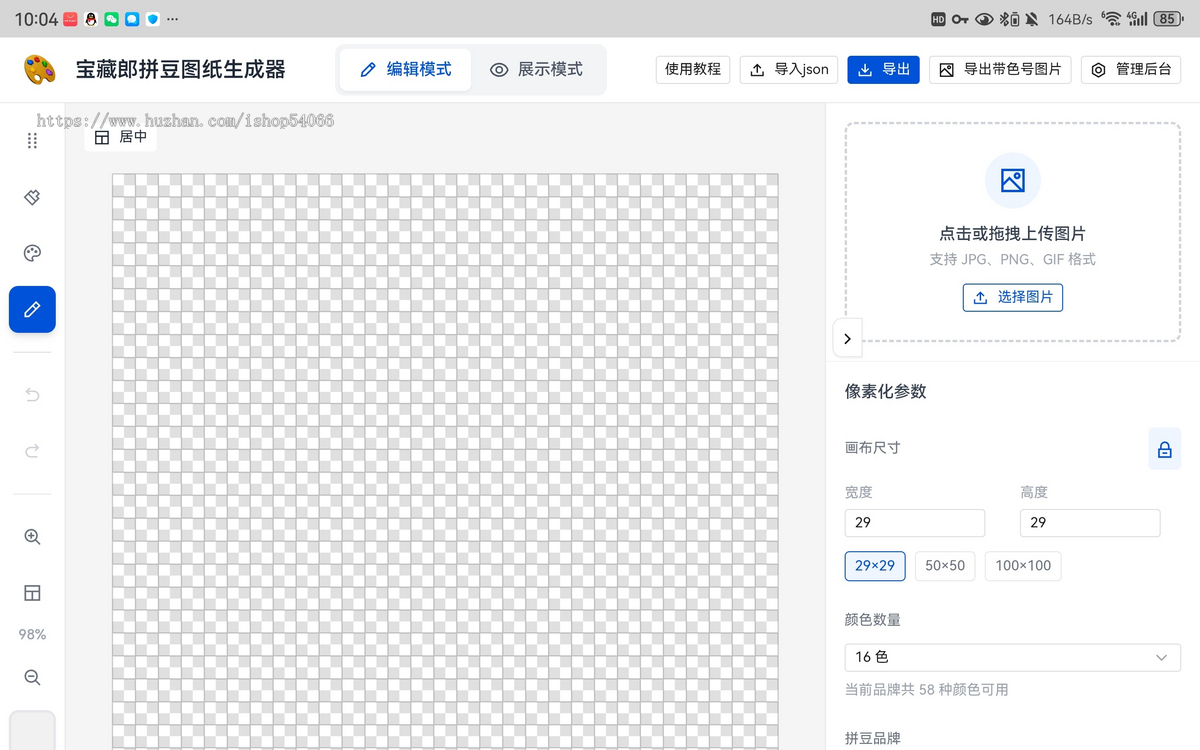
Task: Click the VPN key status icon
Action: tap(960, 19)
